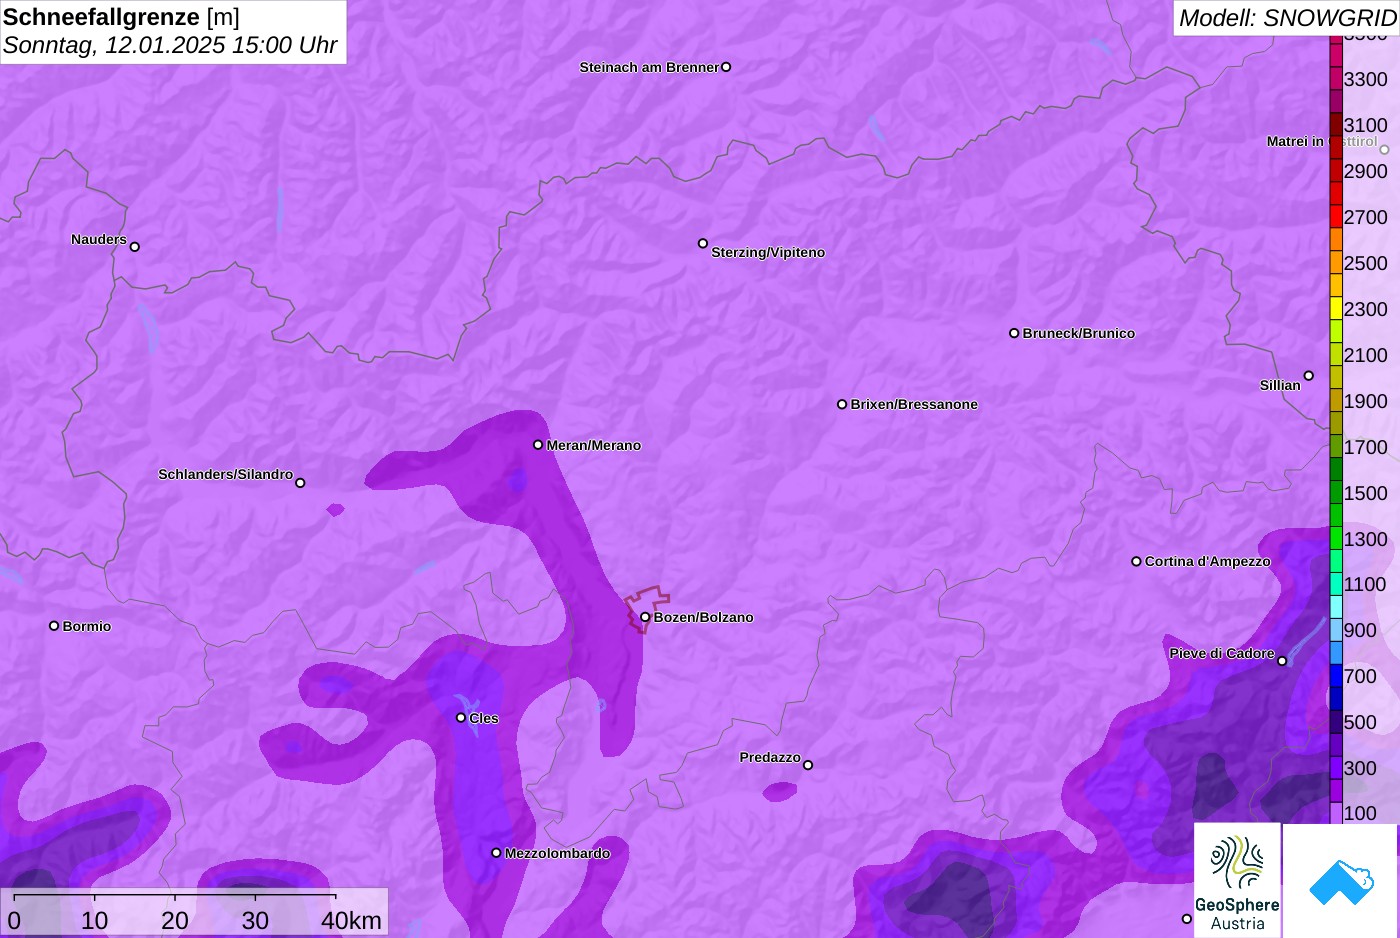This screenshot has height=938, width=1400.
Task: Click the Sillian marker dot
Action: pyautogui.click(x=1309, y=376)
